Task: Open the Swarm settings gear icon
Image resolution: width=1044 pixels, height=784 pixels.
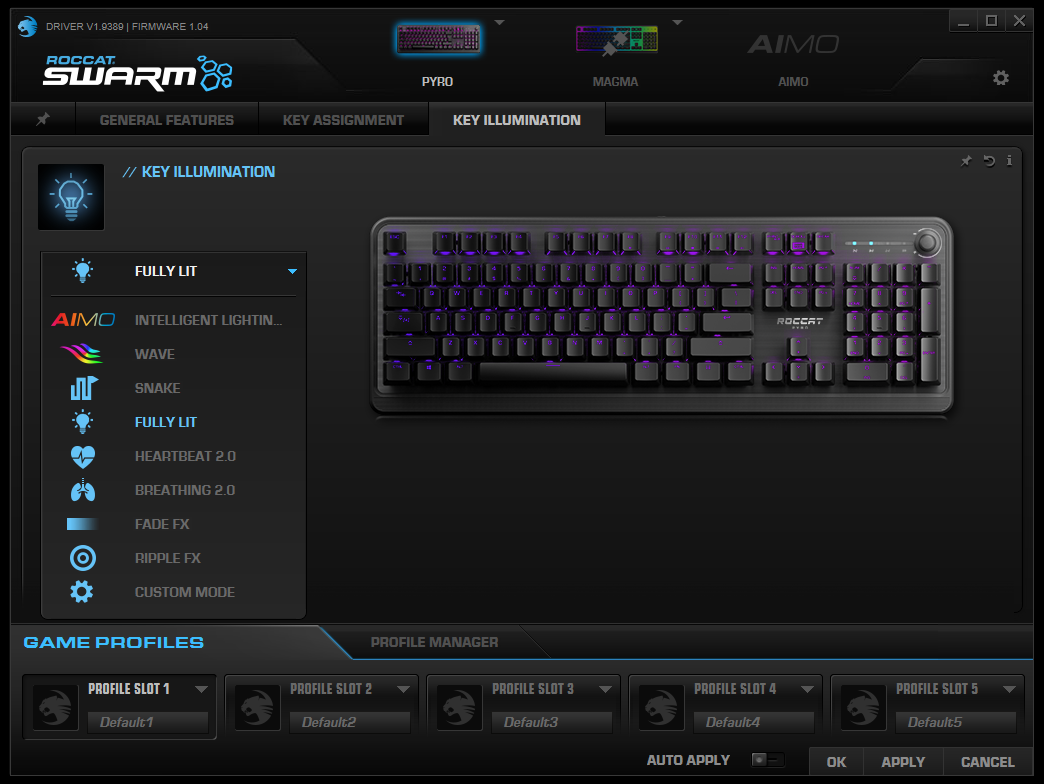Action: pyautogui.click(x=1001, y=78)
